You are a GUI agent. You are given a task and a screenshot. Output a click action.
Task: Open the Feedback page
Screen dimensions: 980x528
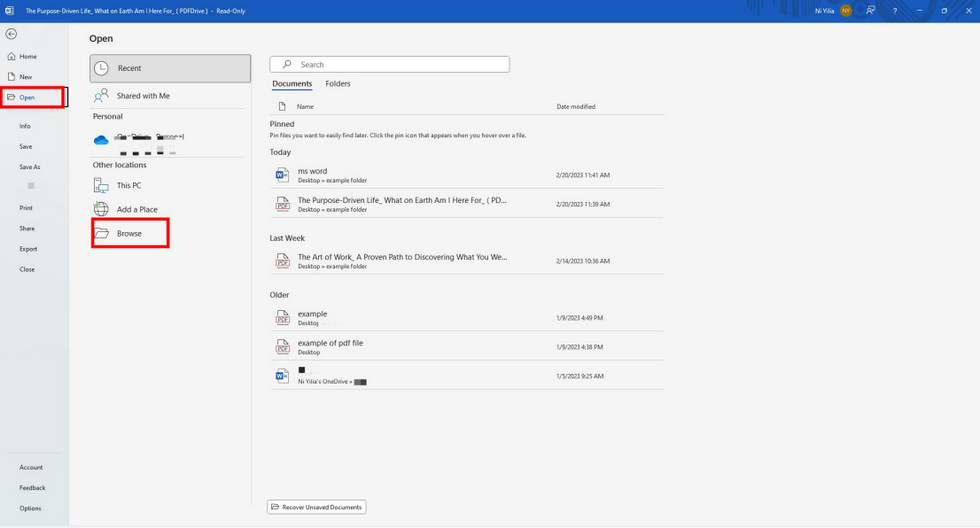coord(32,488)
